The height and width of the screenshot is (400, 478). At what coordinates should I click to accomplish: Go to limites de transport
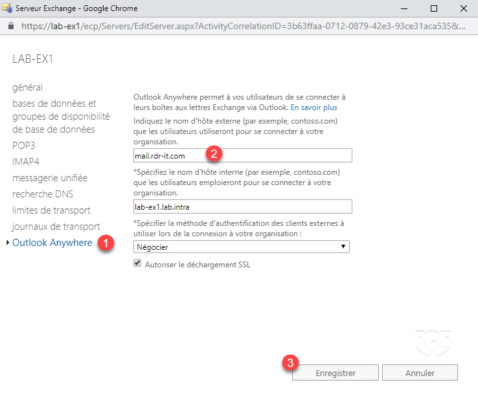51,210
